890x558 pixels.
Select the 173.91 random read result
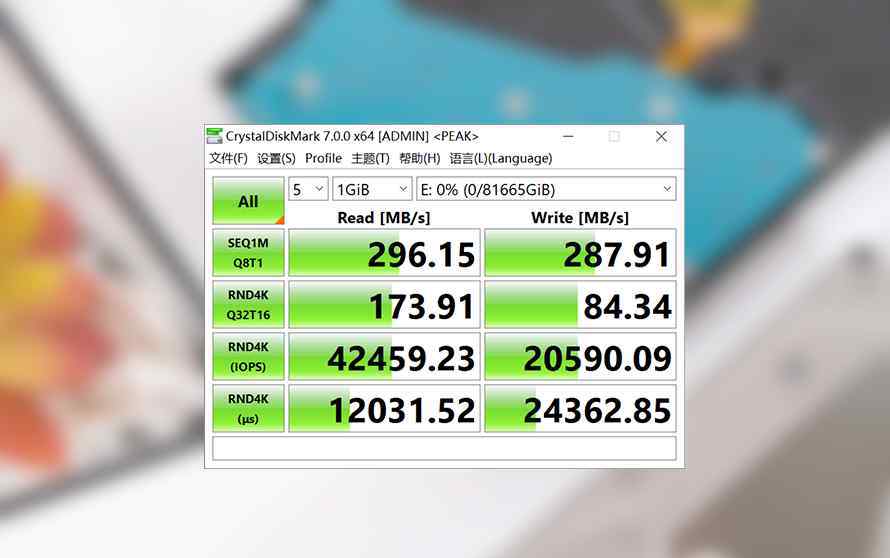coord(384,305)
